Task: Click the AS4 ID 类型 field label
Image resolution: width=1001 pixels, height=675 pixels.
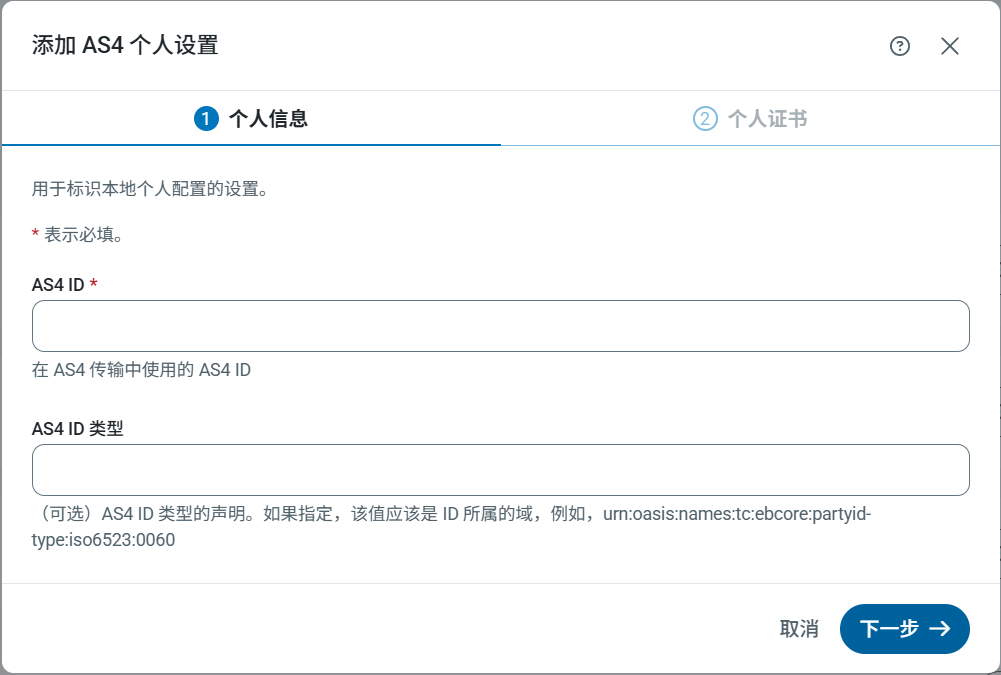Action: coord(77,429)
